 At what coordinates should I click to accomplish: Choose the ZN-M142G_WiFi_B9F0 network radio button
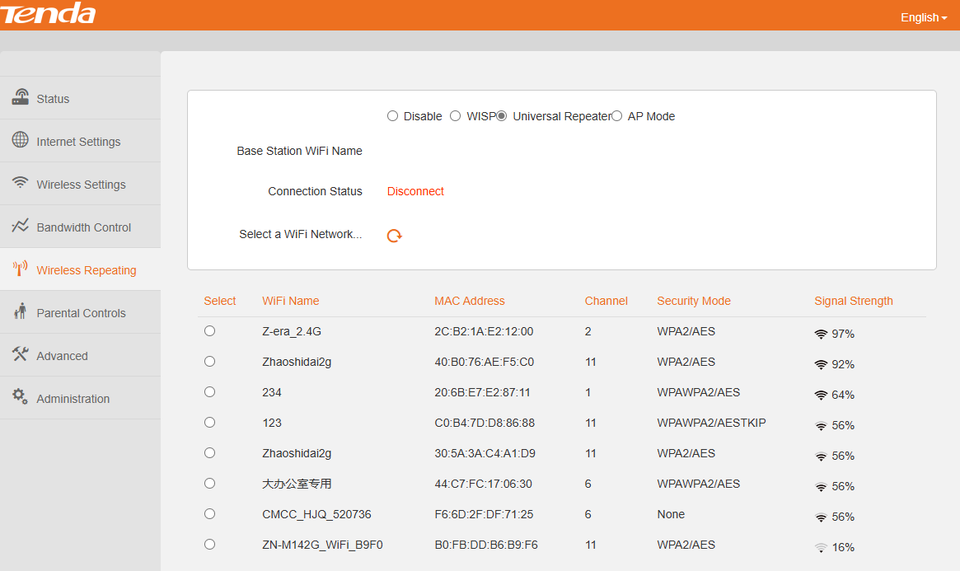[x=209, y=544]
